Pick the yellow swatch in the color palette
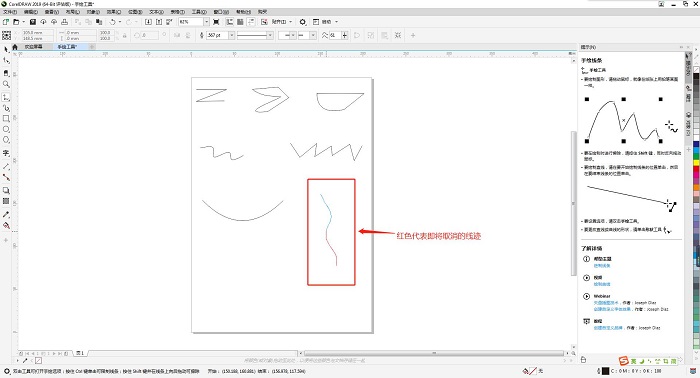 (x=696, y=163)
